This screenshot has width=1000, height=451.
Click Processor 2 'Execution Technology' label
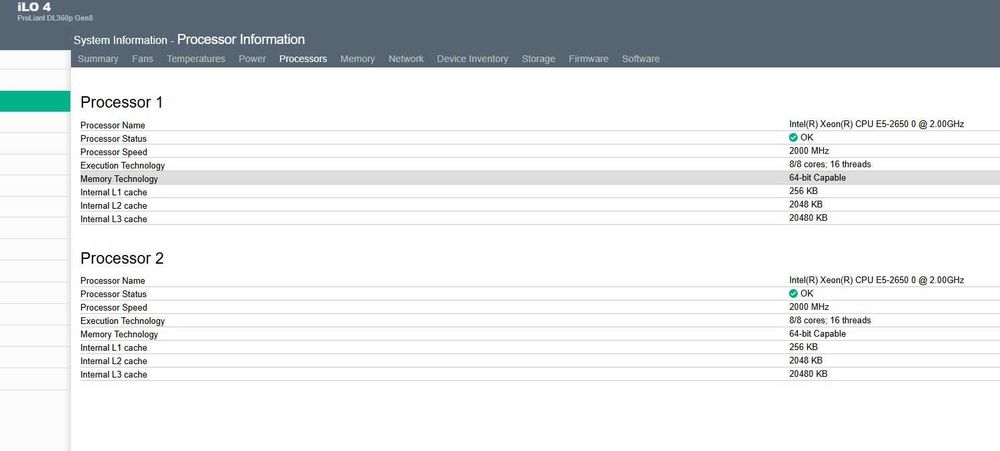tap(122, 321)
